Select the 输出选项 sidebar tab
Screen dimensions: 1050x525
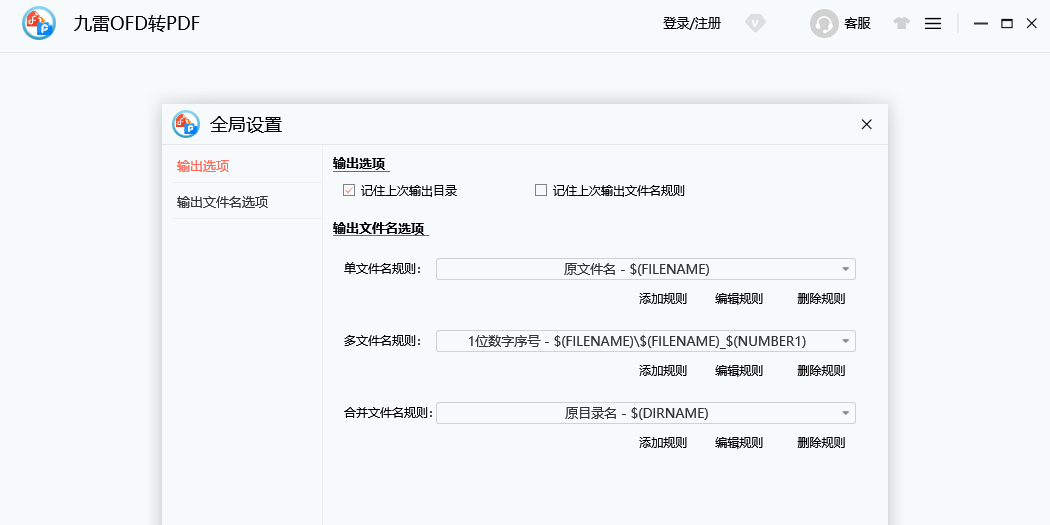[x=203, y=166]
